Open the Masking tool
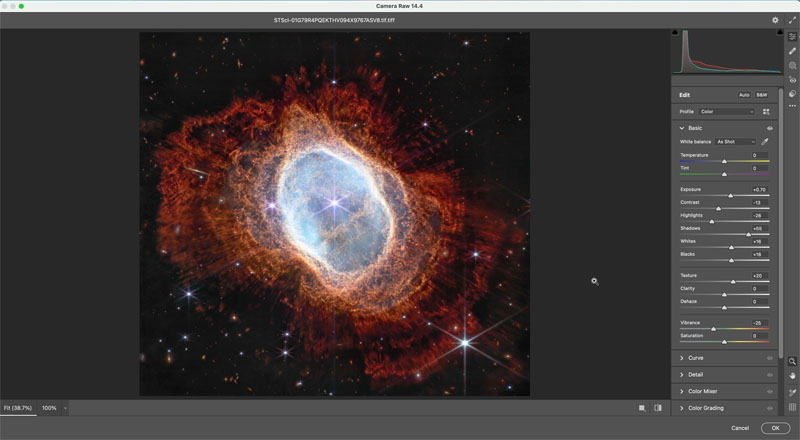The image size is (800, 440). [x=792, y=65]
